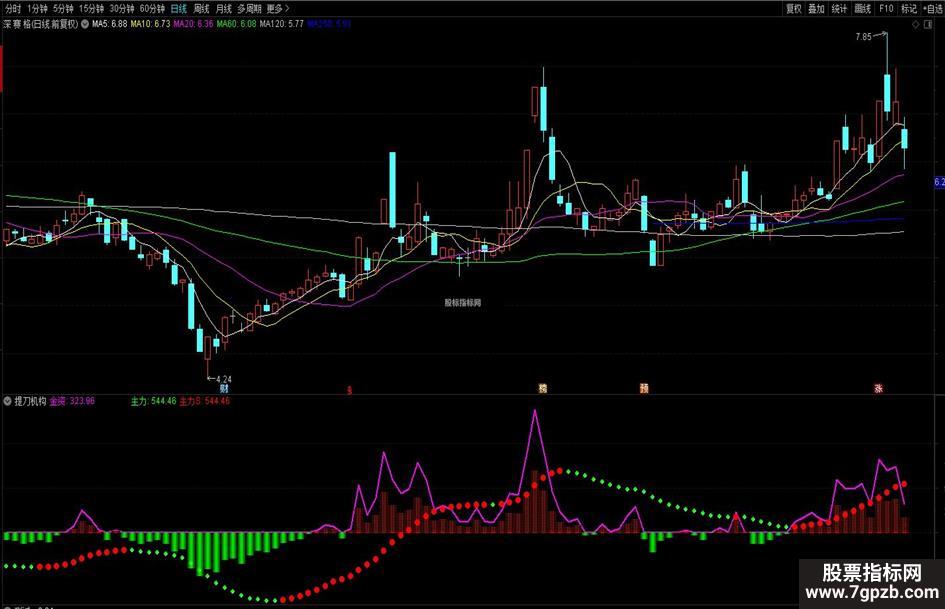Viewport: 945px width, 609px height.
Task: Click the 叠加 overlay button
Action: click(x=817, y=8)
